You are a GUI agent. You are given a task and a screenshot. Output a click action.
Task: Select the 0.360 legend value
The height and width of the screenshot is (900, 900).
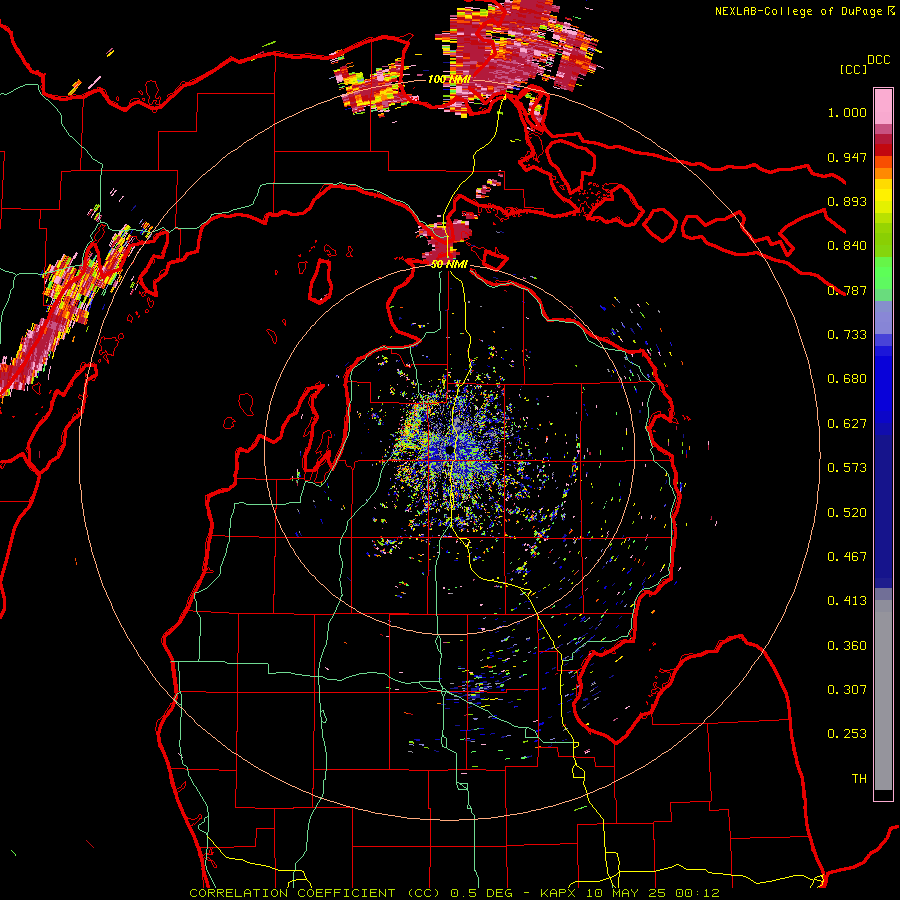click(x=847, y=646)
